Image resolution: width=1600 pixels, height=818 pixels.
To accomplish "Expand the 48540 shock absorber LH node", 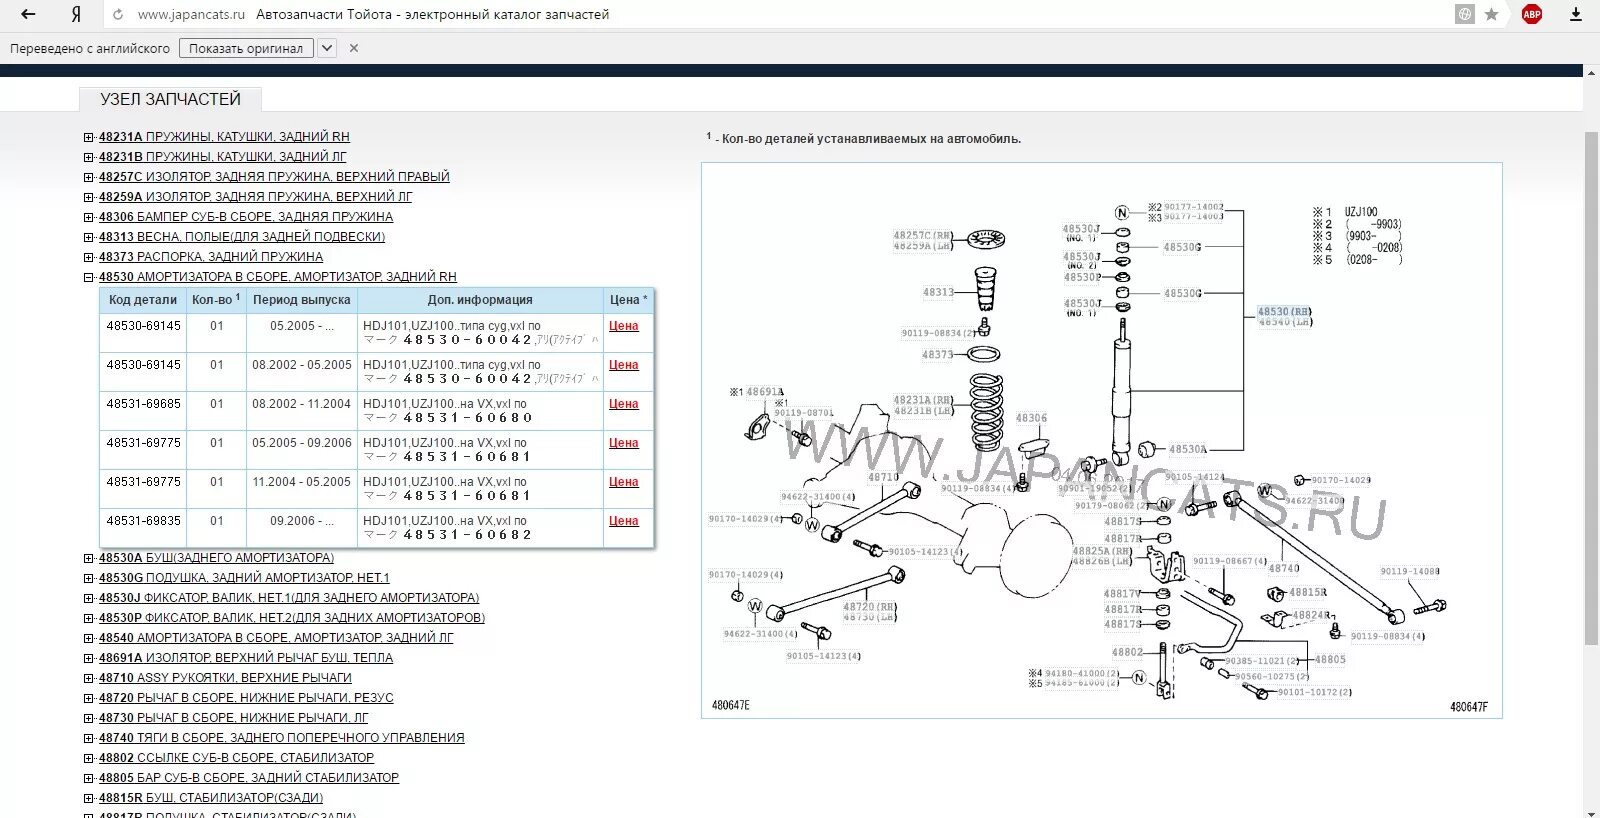I will tap(89, 638).
